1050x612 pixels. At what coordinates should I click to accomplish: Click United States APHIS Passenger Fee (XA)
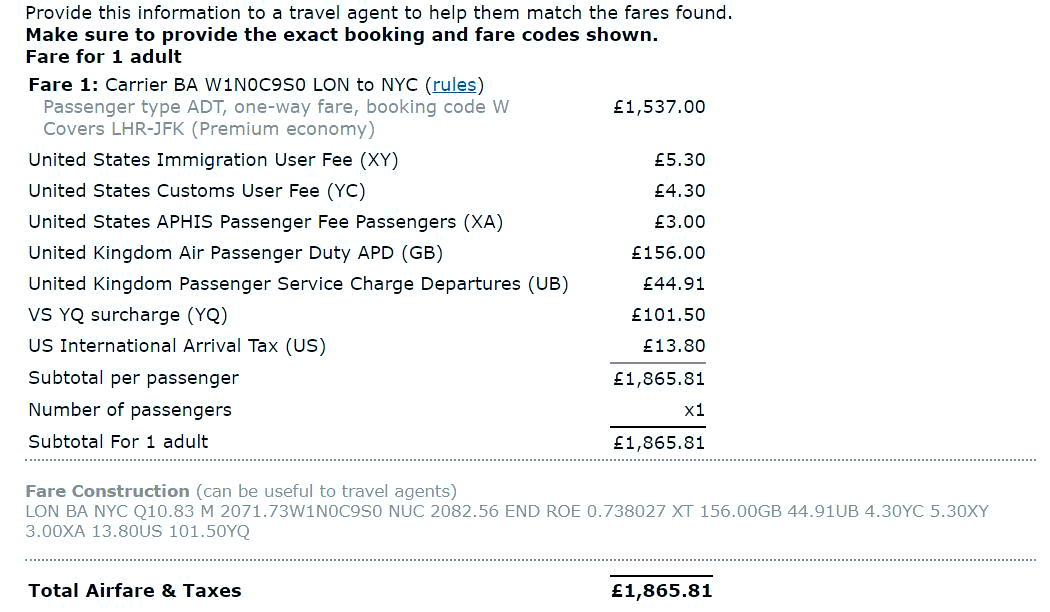(x=265, y=222)
